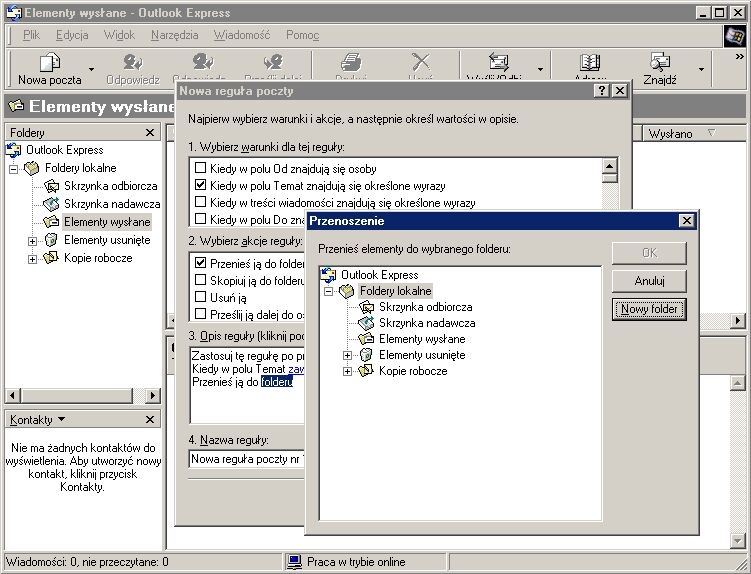Screen dimensions: 751x574
Task: Select Foldery lokalne icon in Przenoszenie dialog
Action: coord(346,291)
